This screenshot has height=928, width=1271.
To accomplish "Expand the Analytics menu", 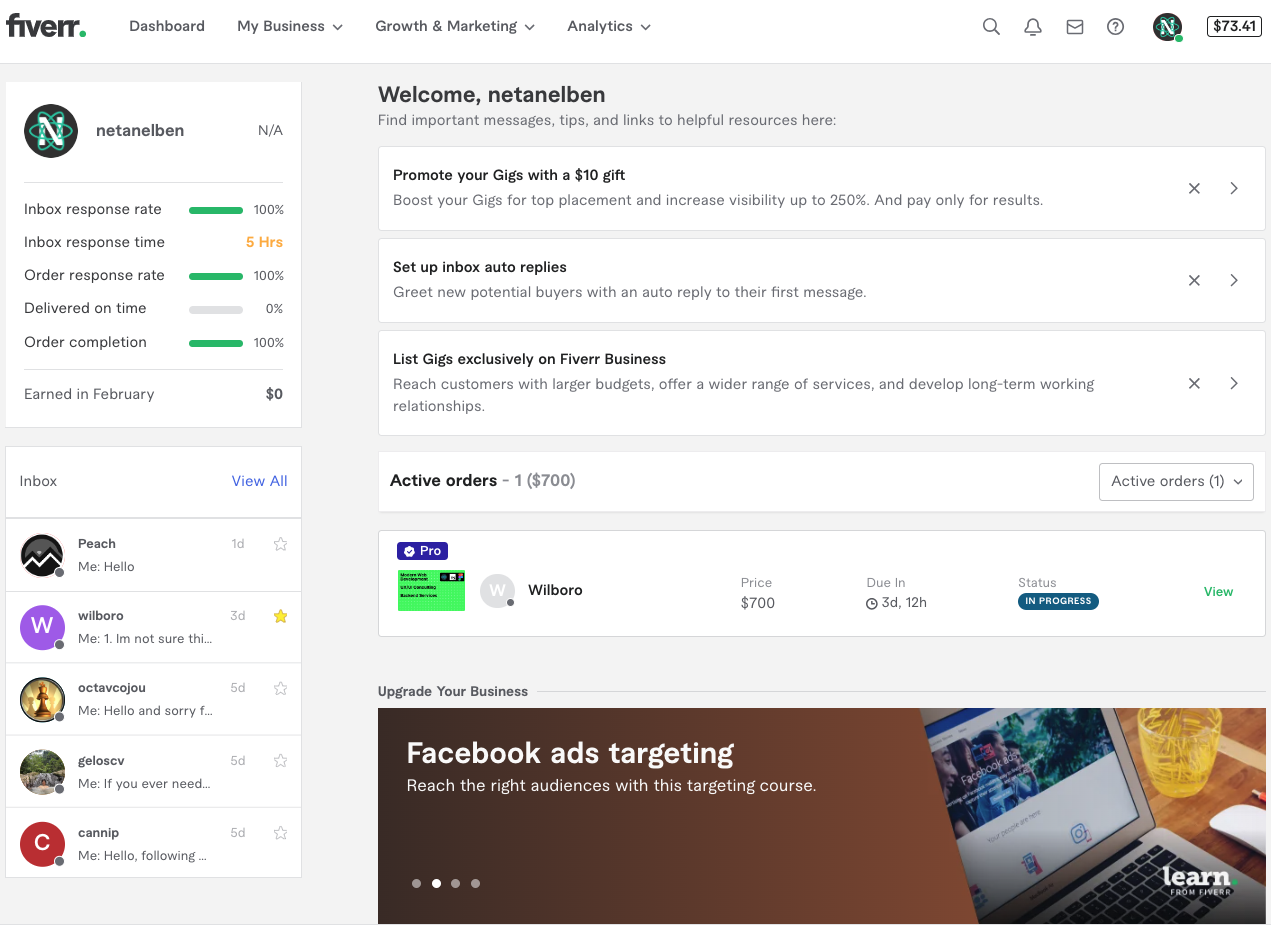I will pyautogui.click(x=609, y=26).
